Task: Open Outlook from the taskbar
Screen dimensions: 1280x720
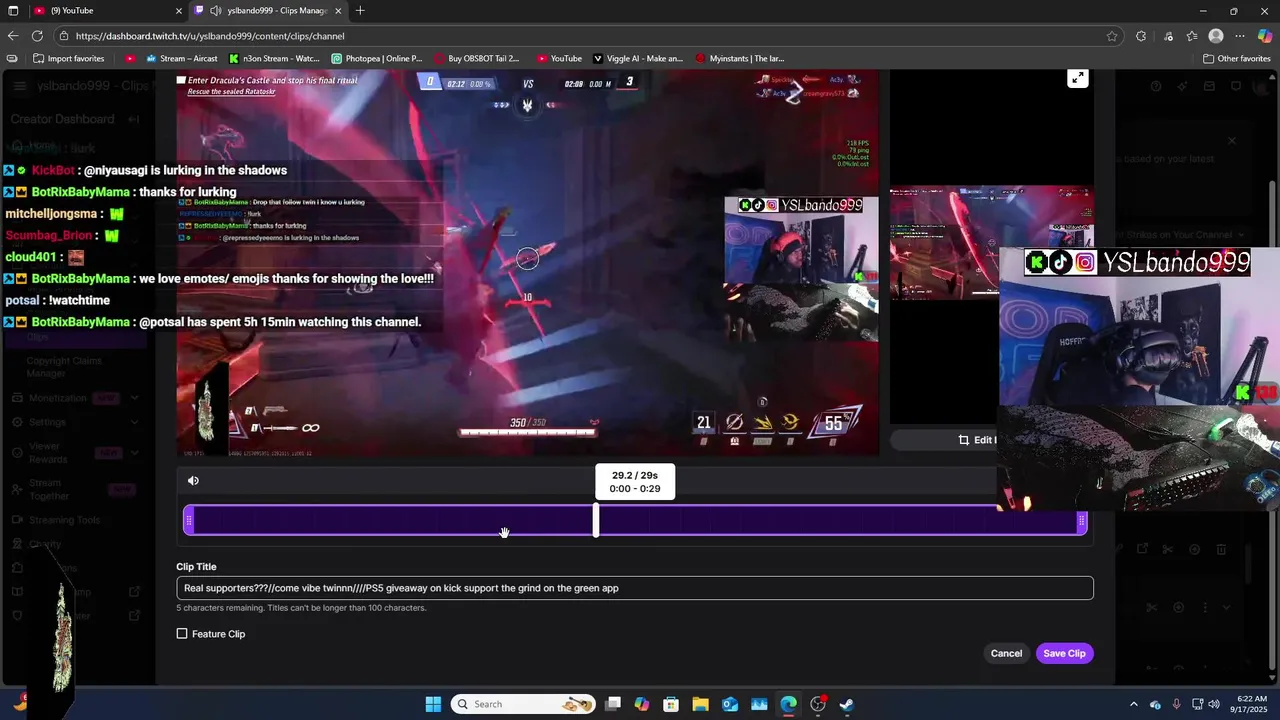Action: pos(730,704)
